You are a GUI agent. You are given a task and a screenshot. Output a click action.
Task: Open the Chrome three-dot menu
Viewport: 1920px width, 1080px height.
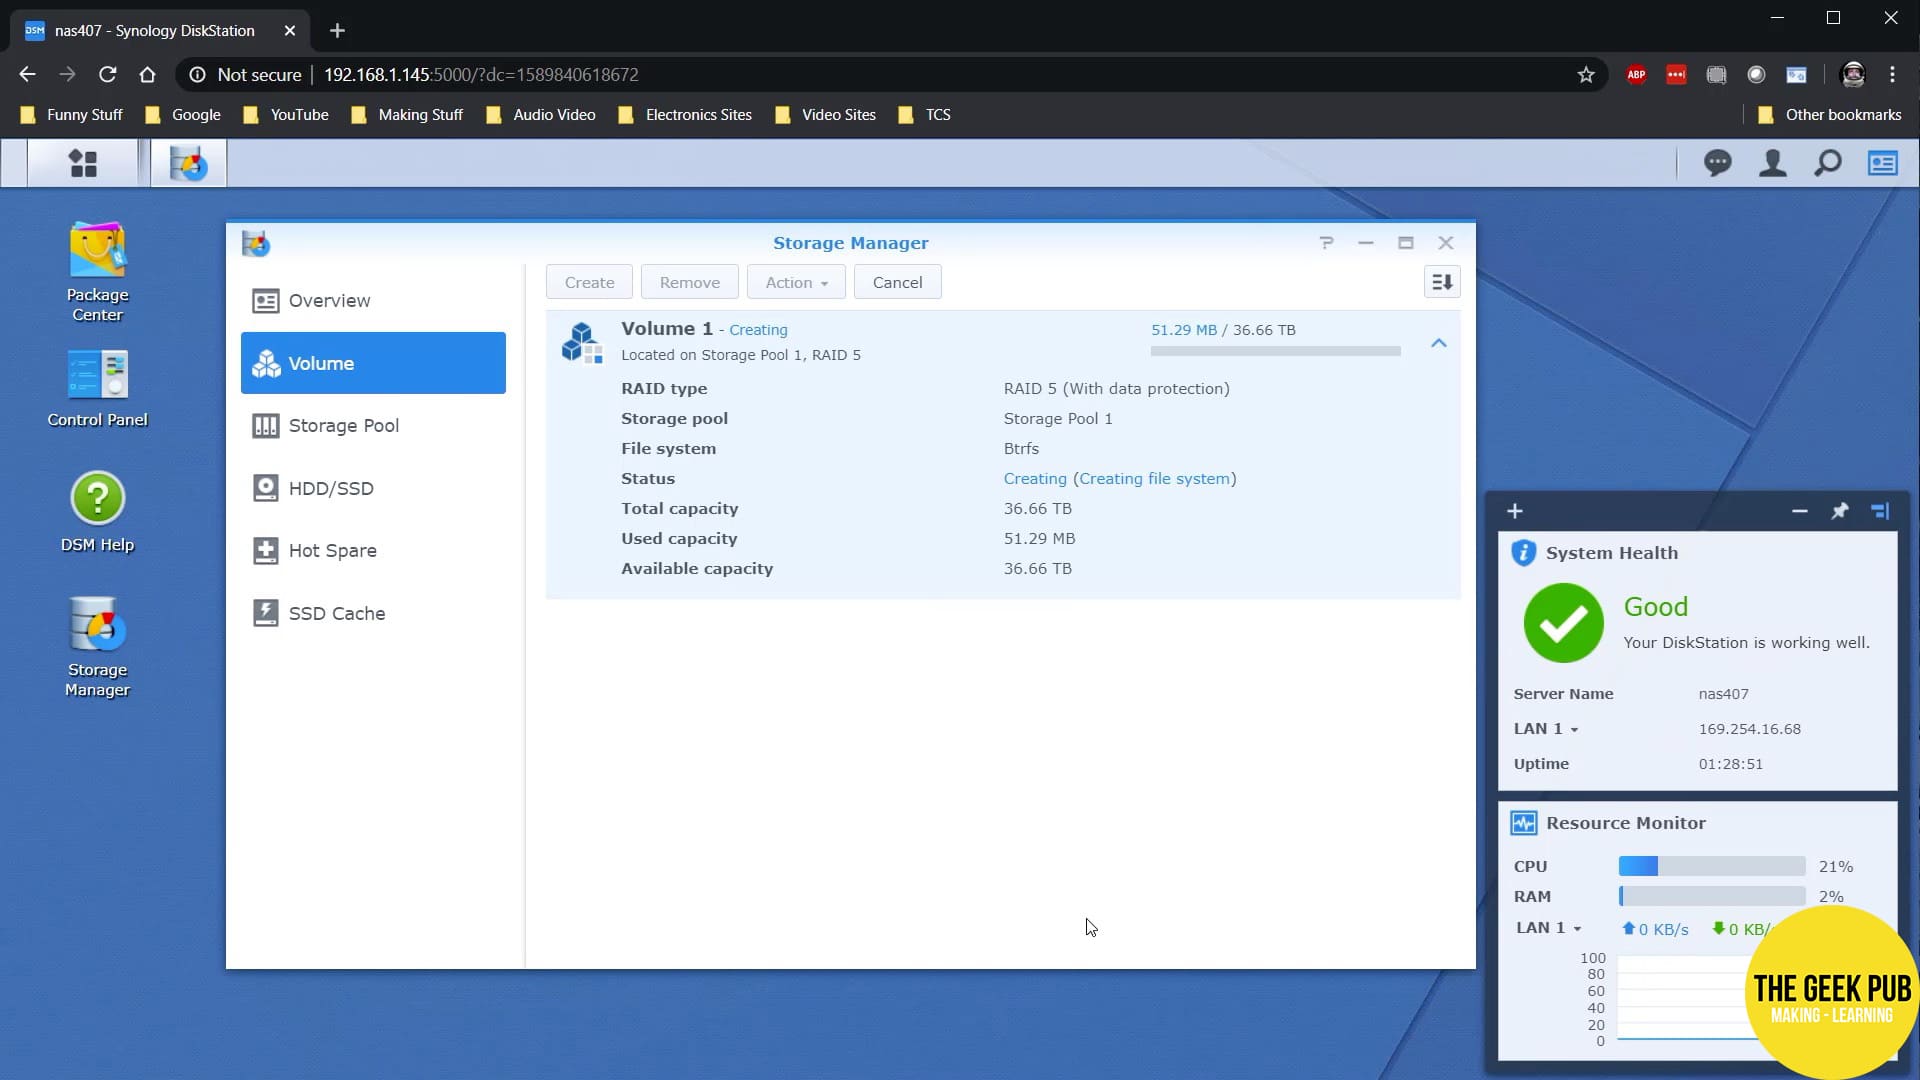click(x=1892, y=75)
